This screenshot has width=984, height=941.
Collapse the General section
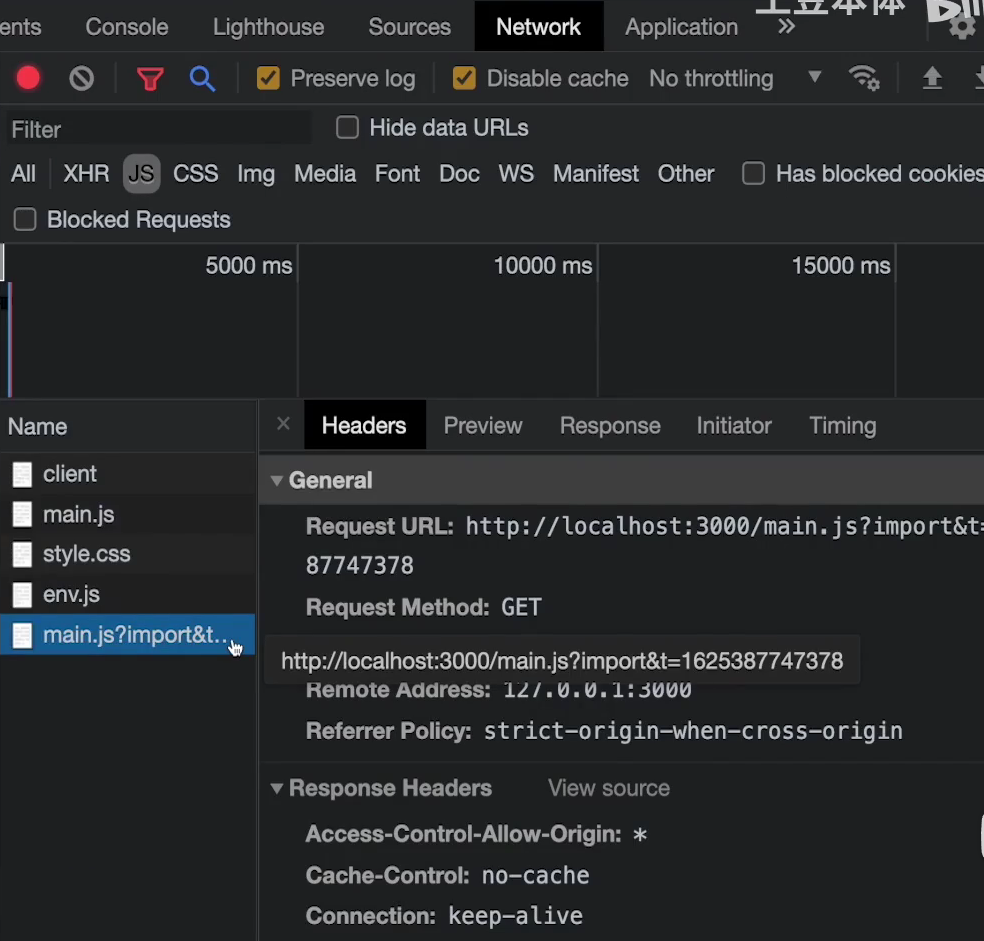(276, 481)
